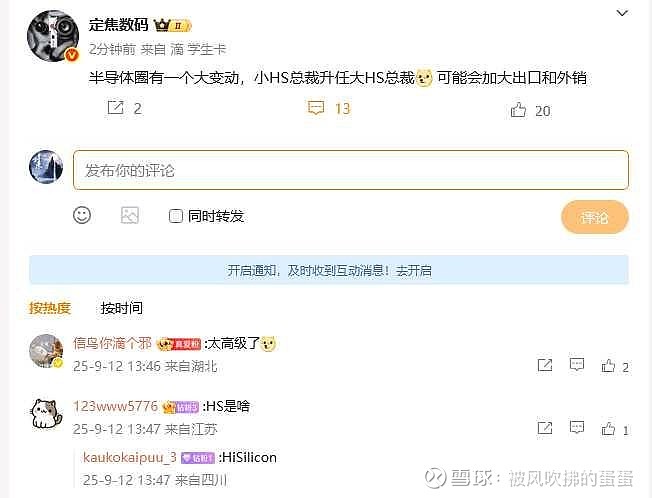
Task: Reply to the 太高级了 comment
Action: pyautogui.click(x=577, y=365)
